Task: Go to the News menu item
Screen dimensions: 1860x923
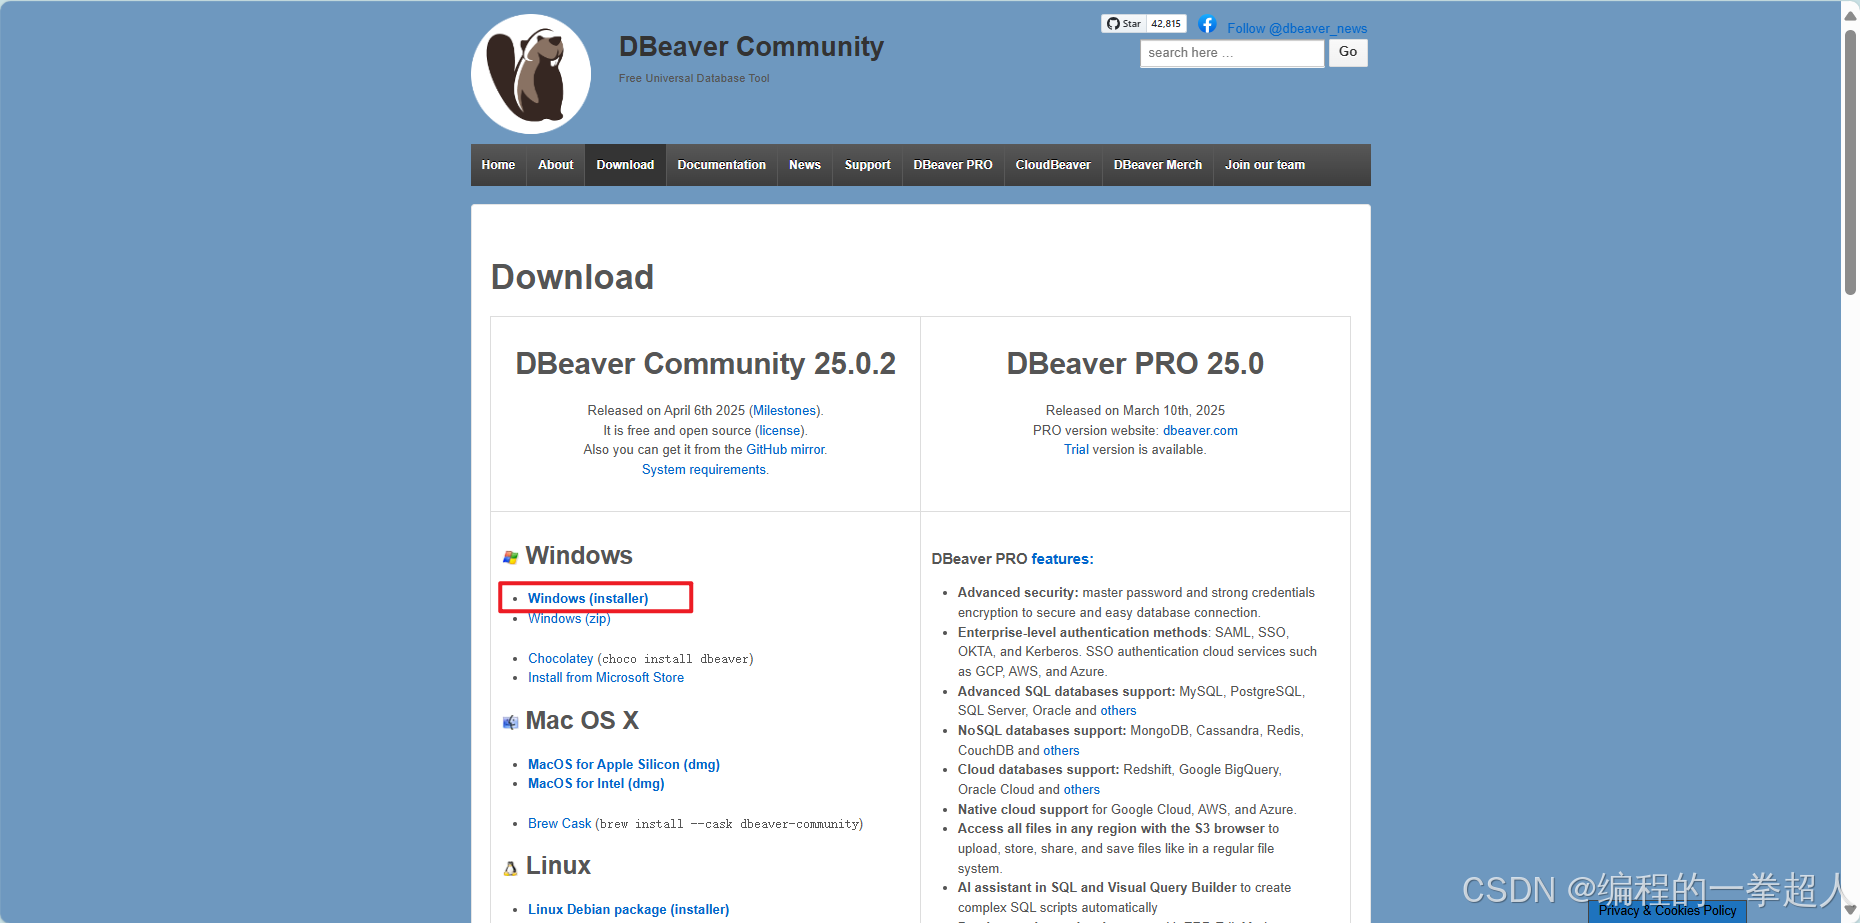Action: [x=805, y=165]
